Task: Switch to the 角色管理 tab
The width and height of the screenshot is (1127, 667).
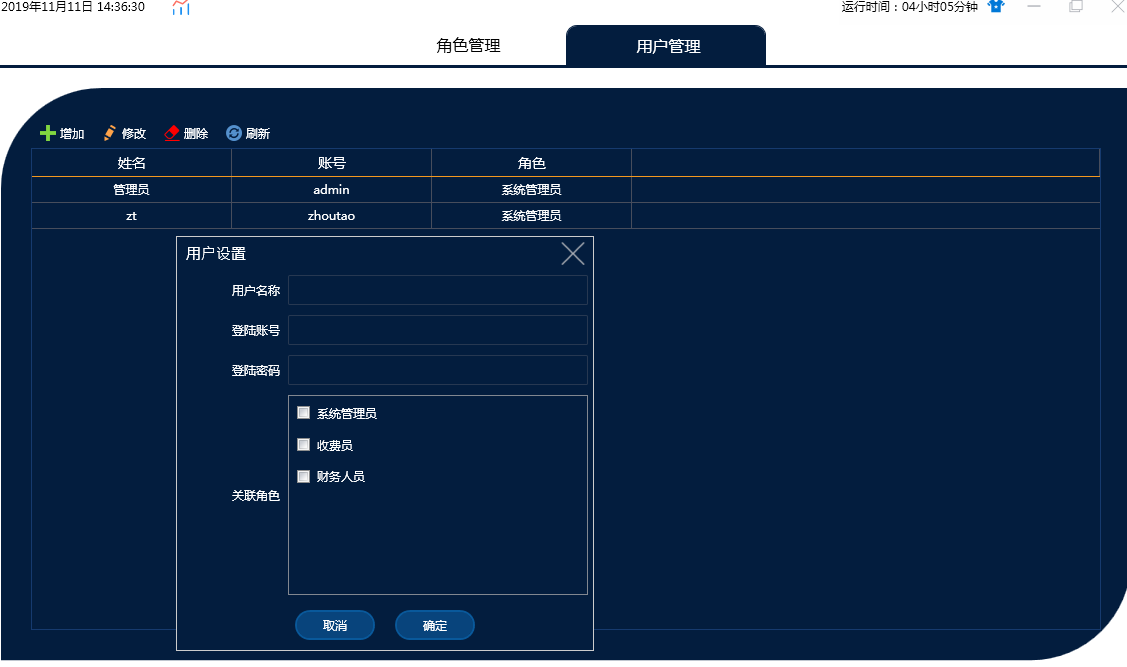Action: click(x=468, y=46)
